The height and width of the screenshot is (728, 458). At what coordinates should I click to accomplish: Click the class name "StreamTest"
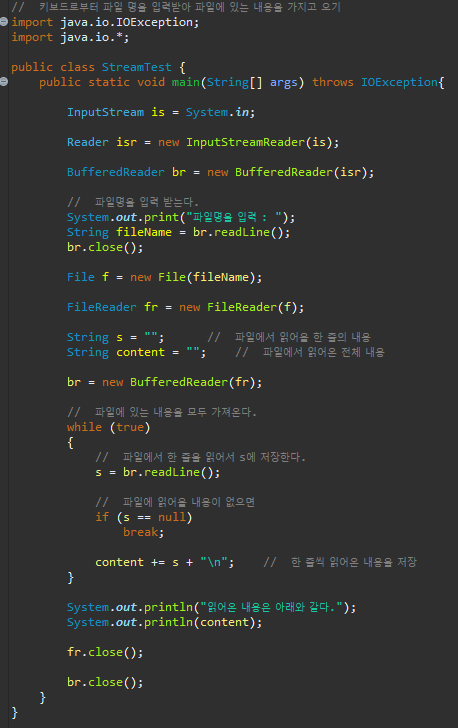point(137,67)
